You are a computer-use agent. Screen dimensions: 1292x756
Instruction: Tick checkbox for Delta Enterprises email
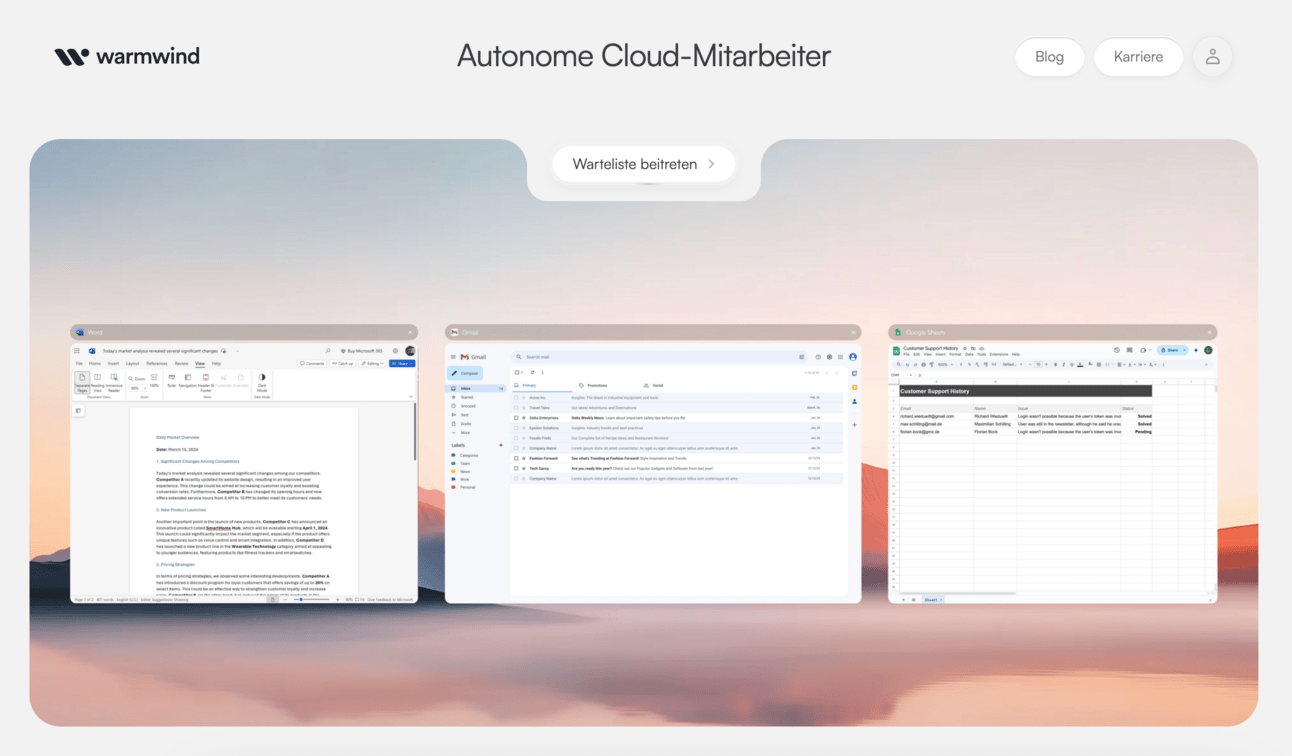coord(516,418)
